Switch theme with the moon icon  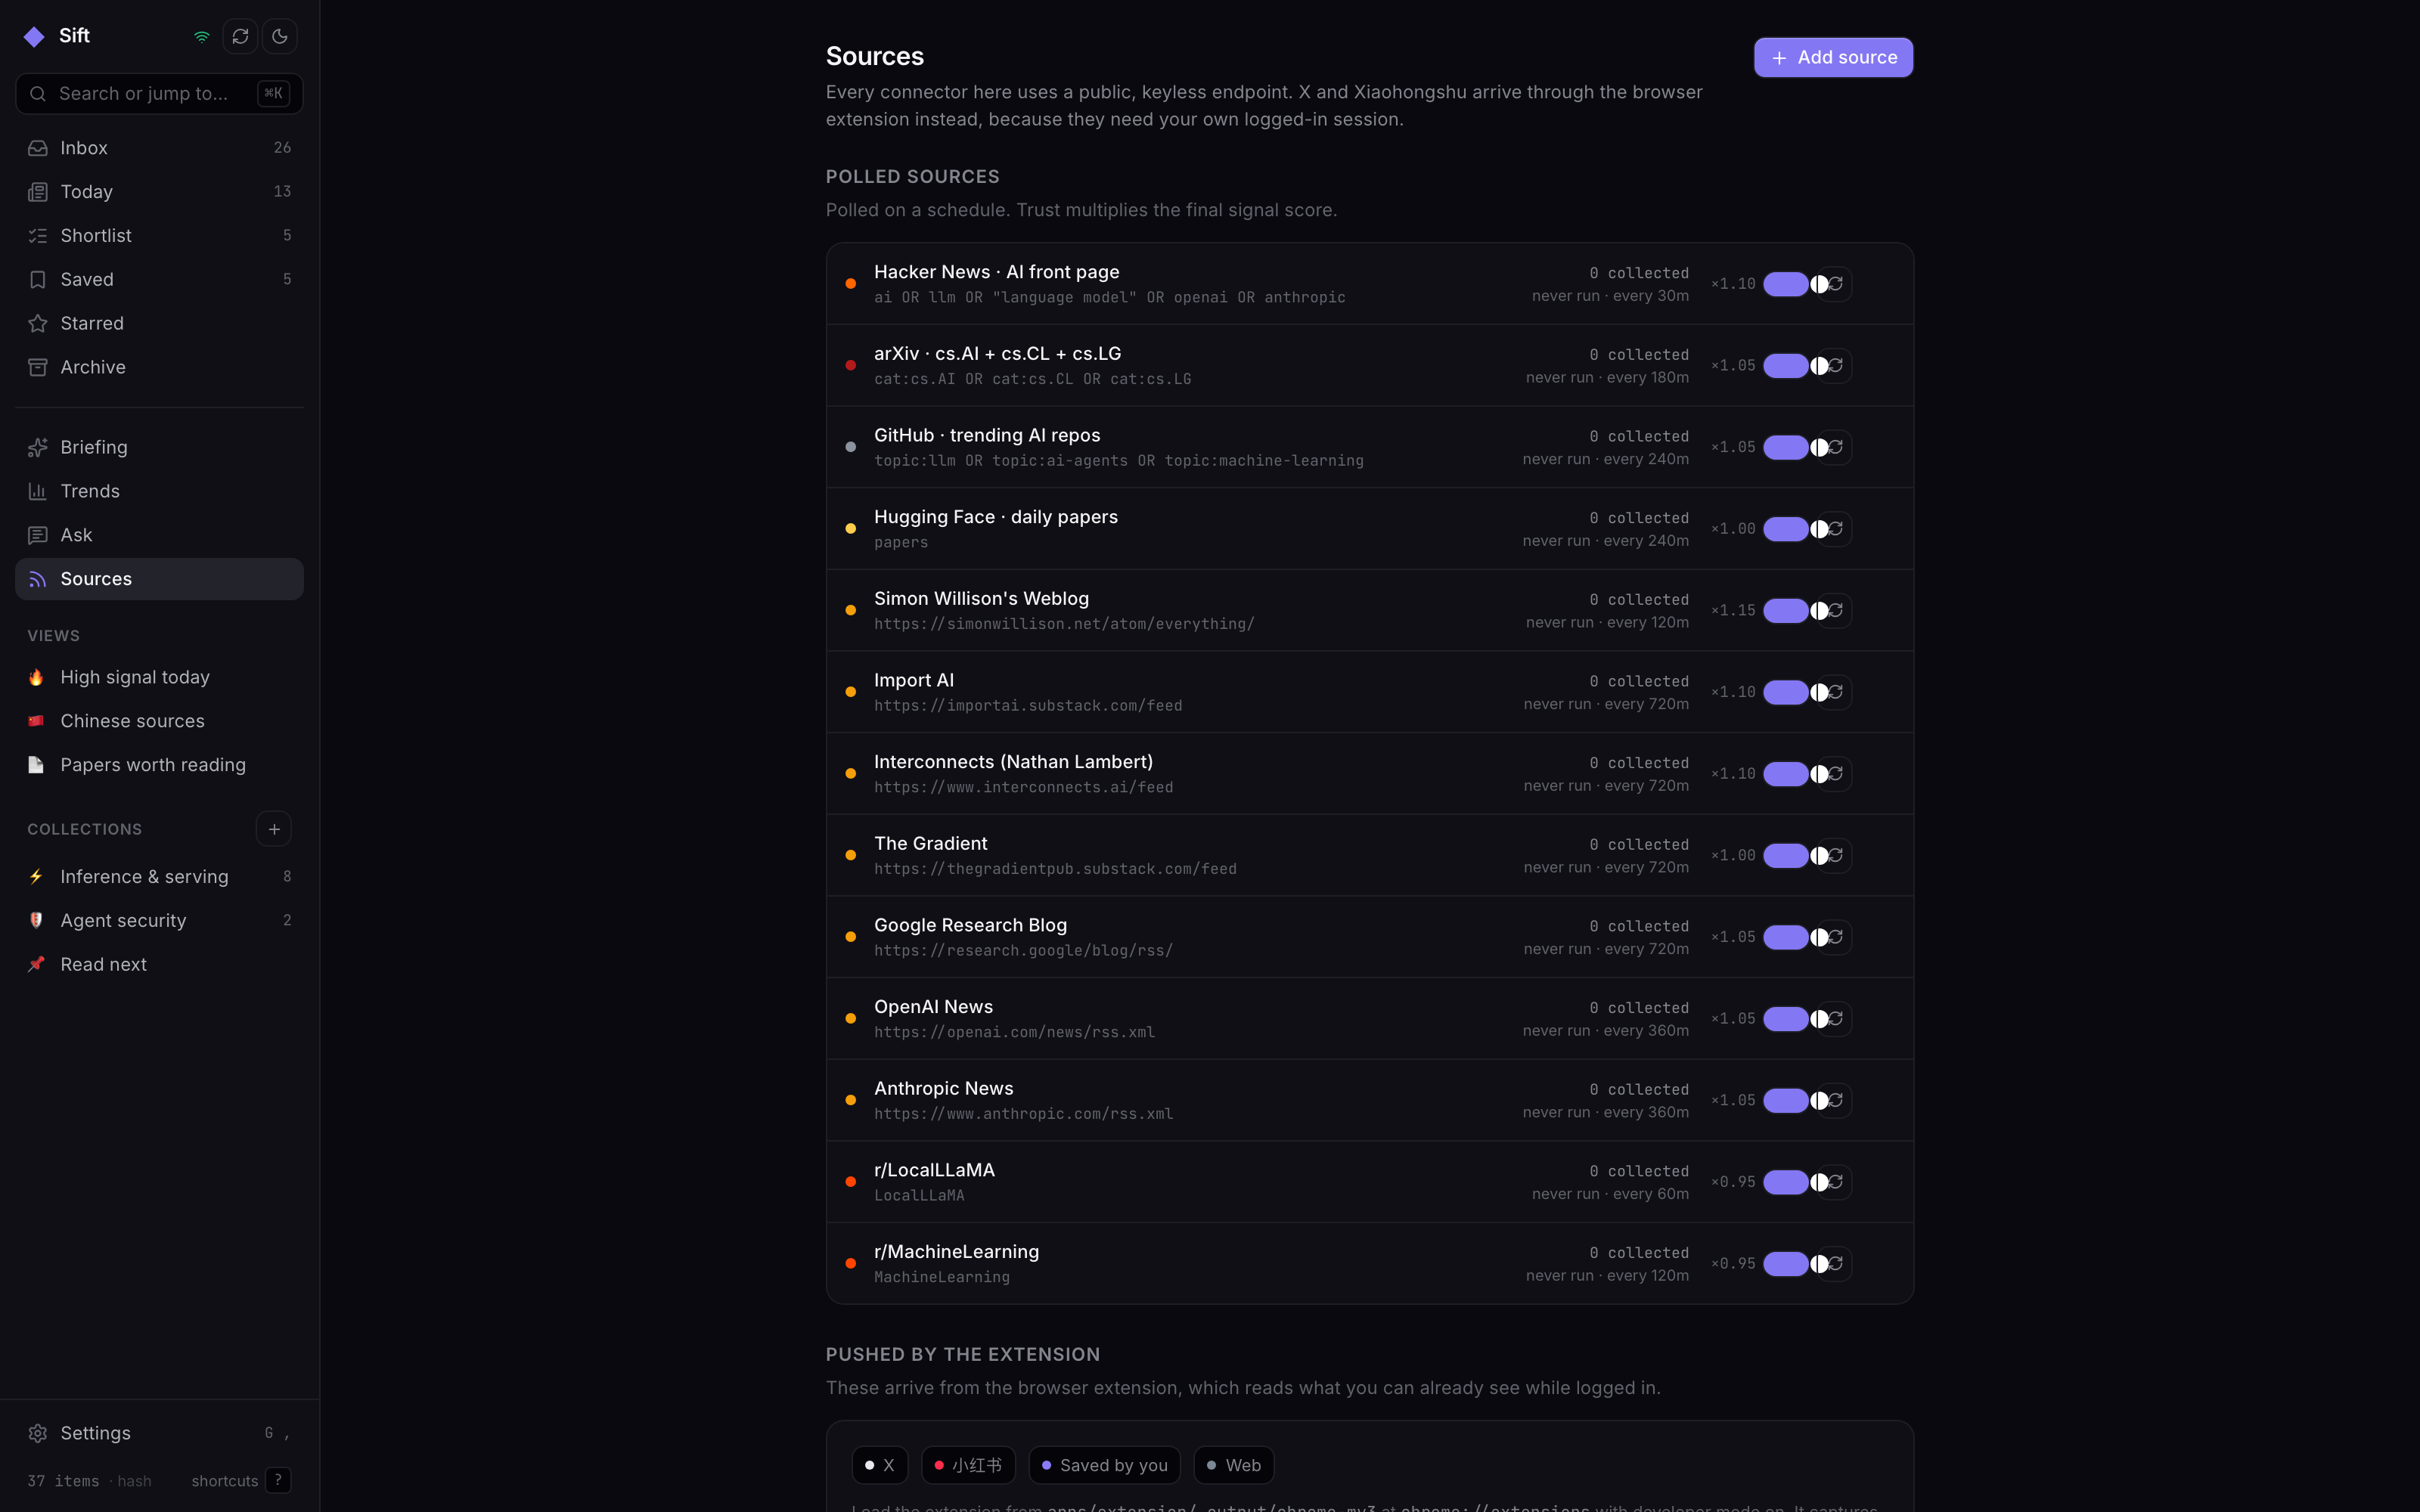(280, 37)
